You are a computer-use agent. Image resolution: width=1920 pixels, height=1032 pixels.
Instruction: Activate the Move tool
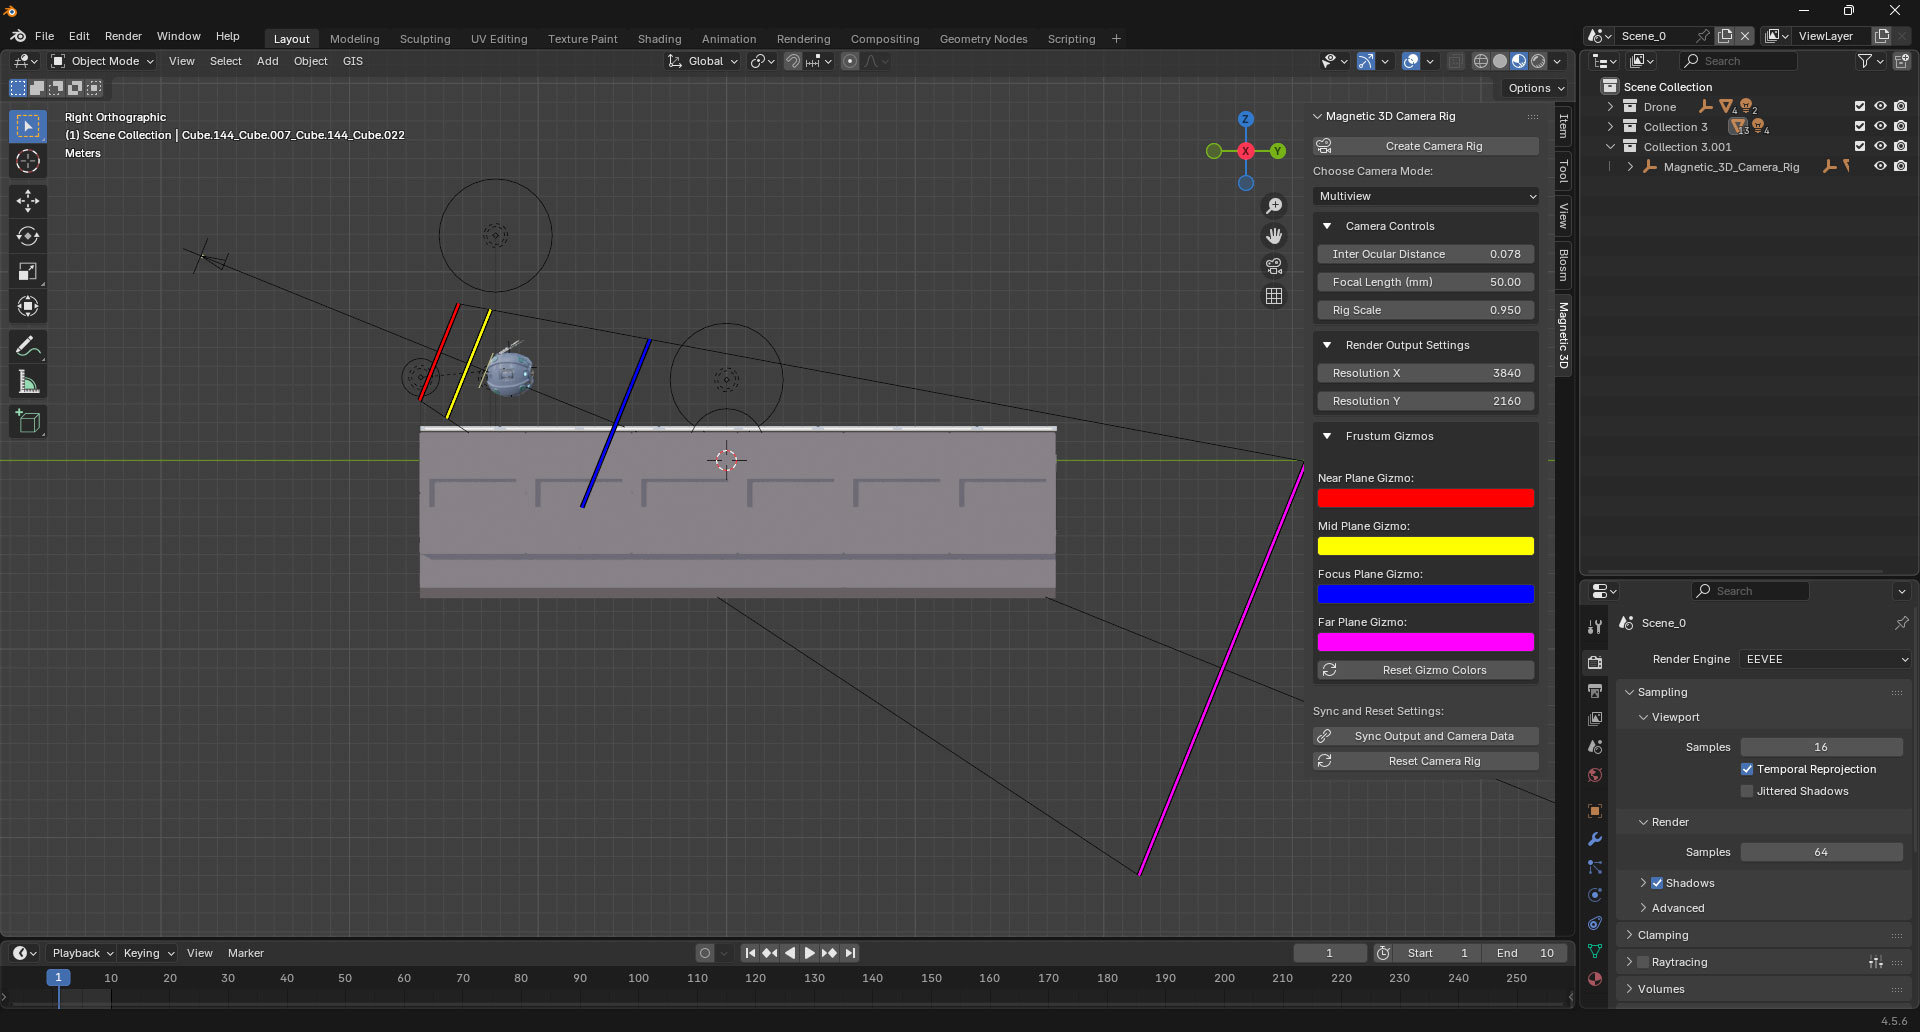28,201
